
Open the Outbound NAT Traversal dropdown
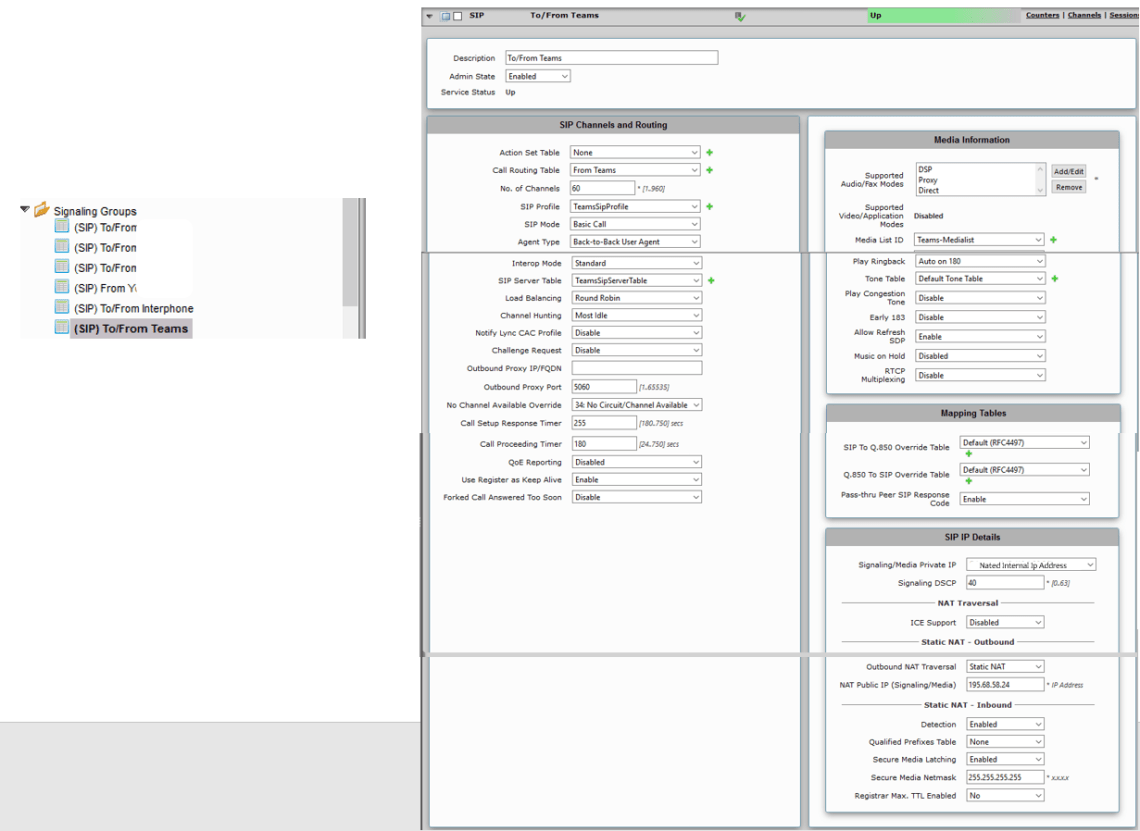coord(1005,667)
